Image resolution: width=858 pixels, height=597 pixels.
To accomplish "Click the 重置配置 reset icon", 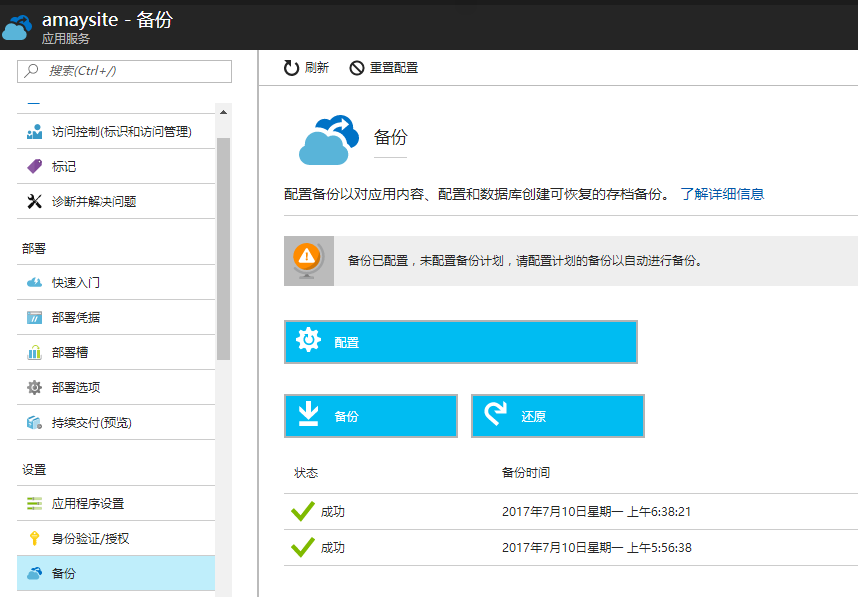I will point(357,68).
